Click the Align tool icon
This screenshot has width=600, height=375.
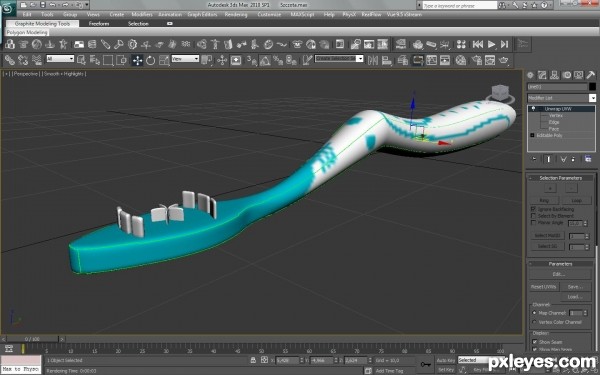(387, 60)
